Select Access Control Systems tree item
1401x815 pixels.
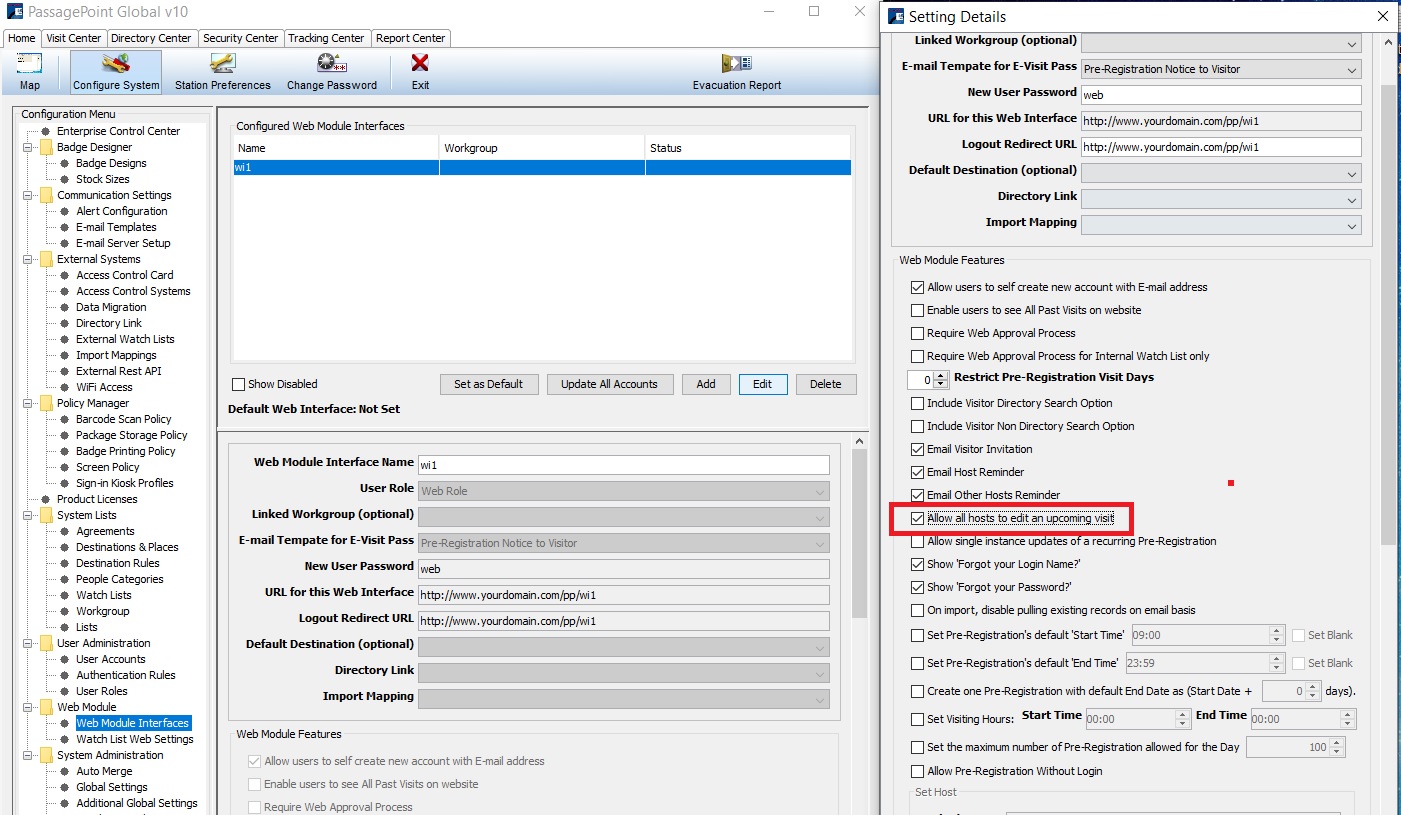coord(133,291)
